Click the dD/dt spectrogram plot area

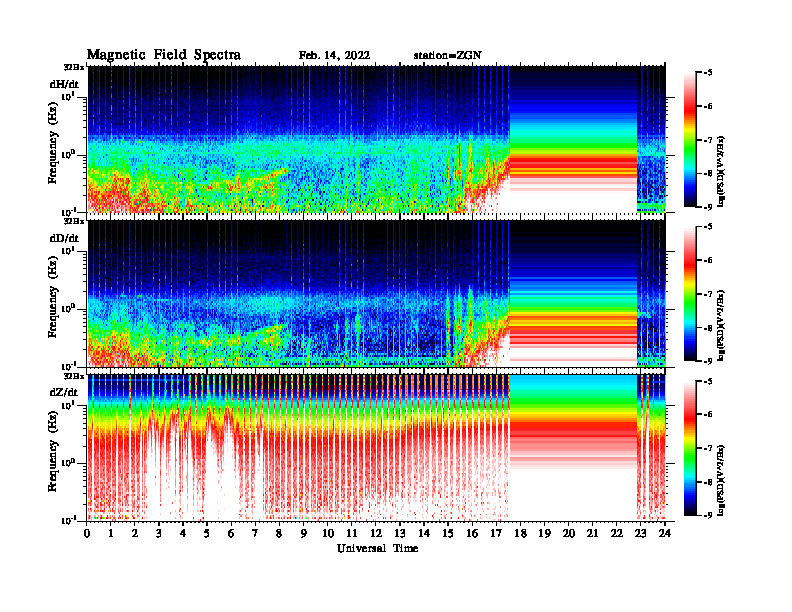tap(376, 293)
